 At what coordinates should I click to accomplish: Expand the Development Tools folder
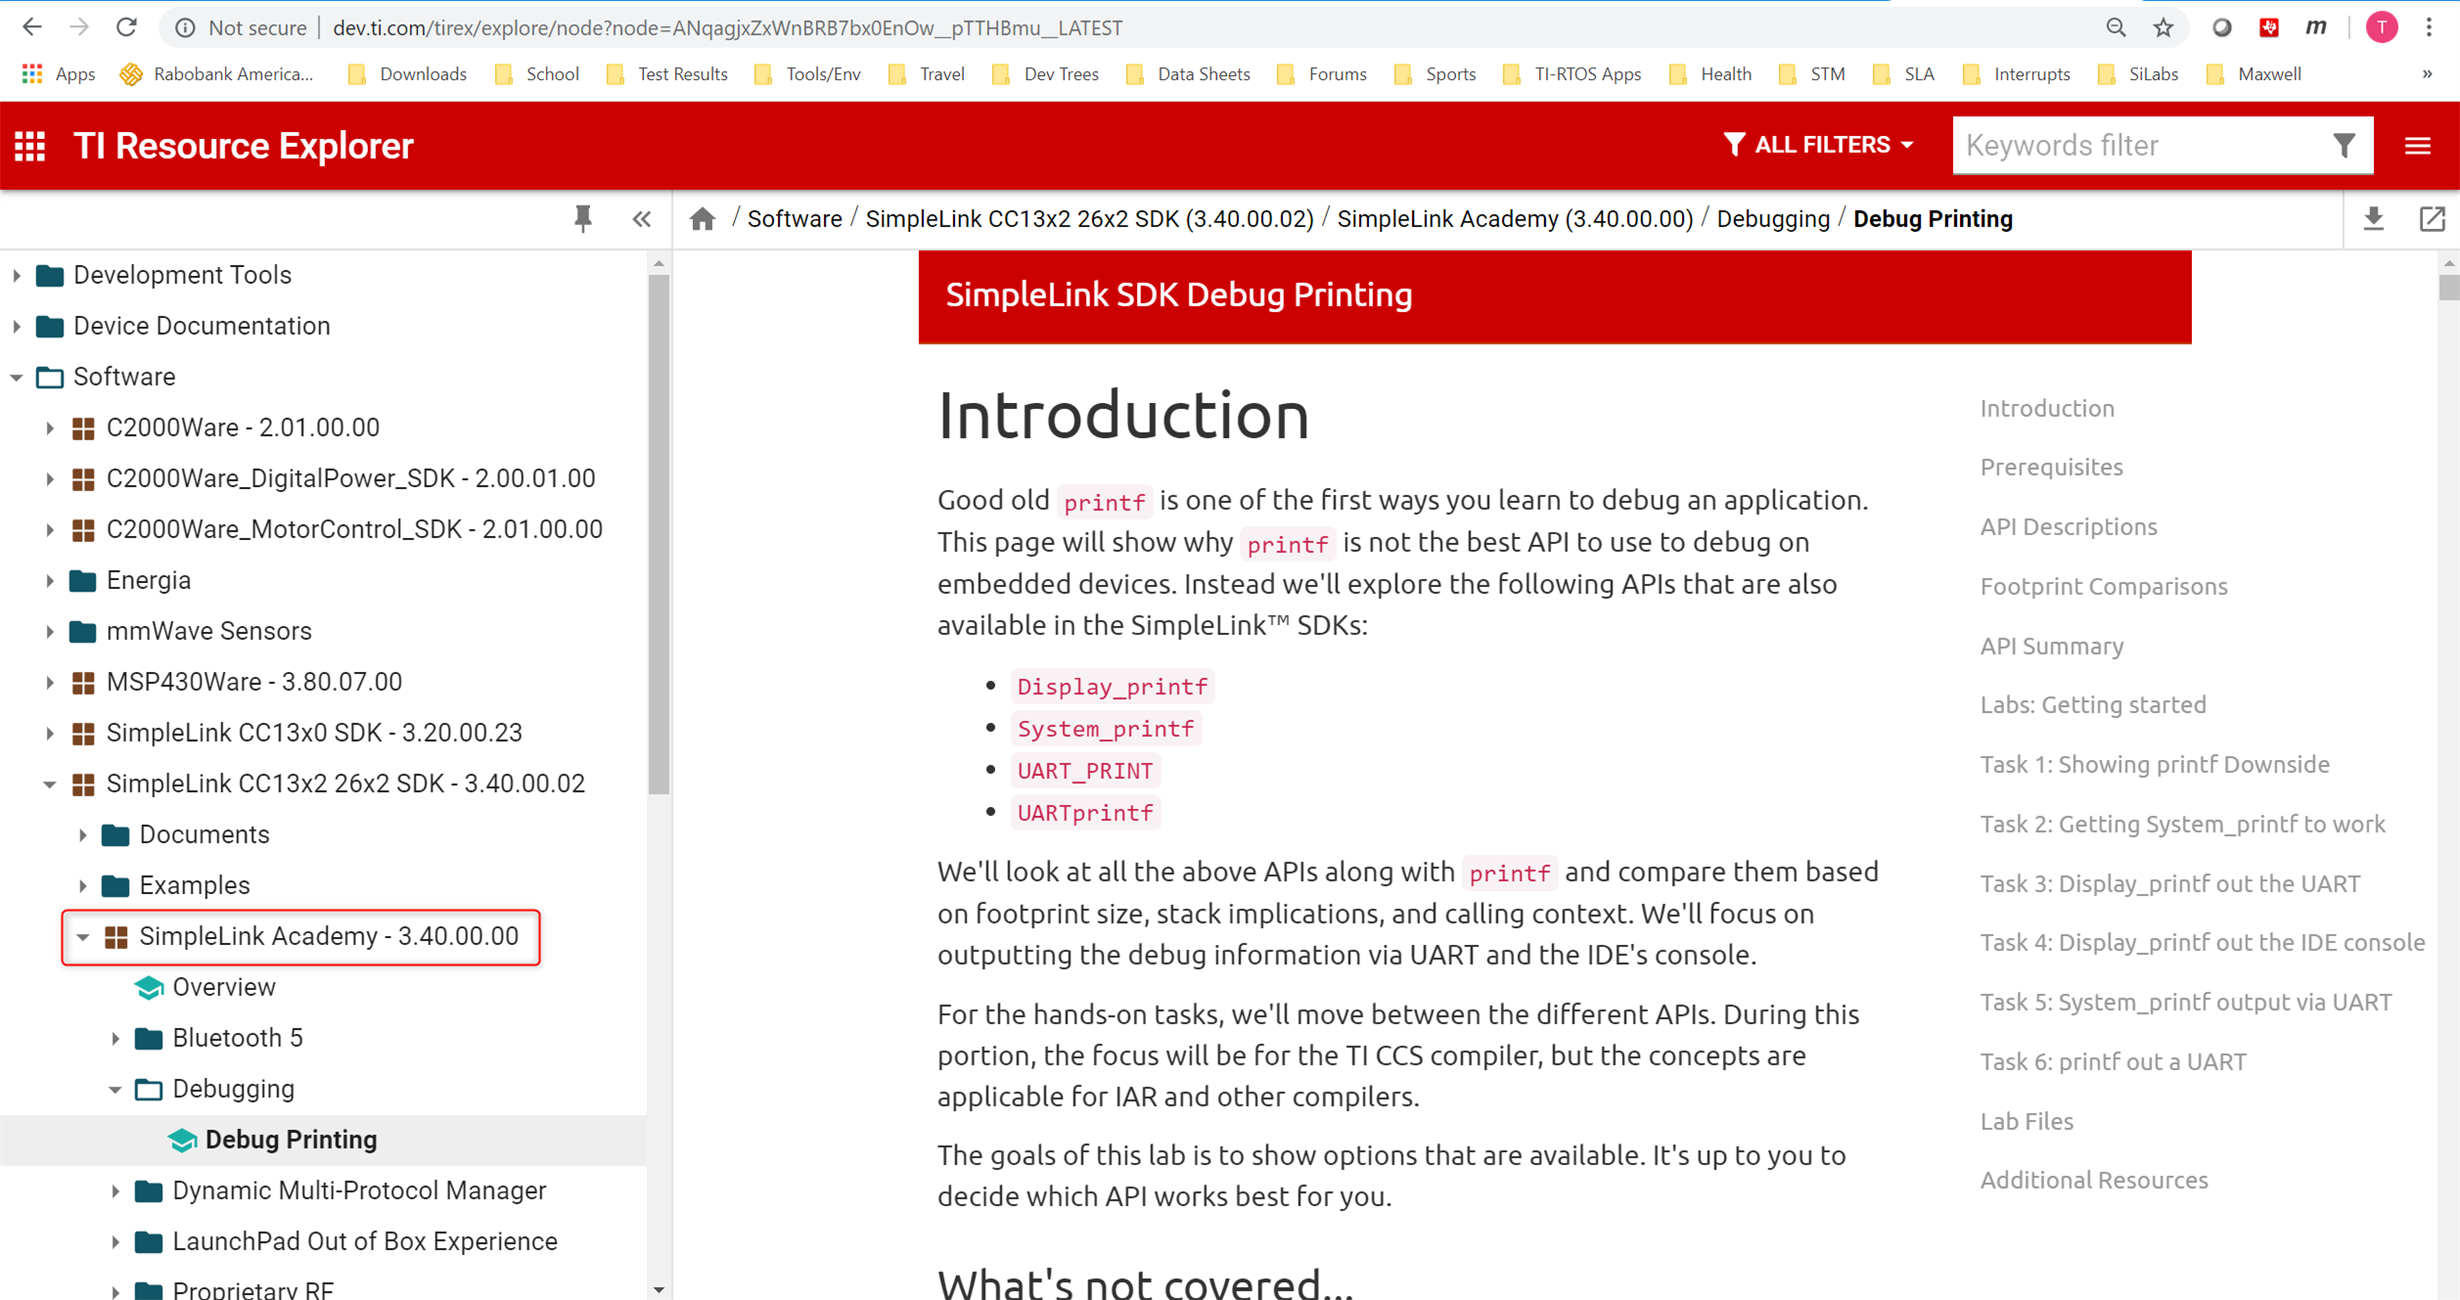(16, 275)
